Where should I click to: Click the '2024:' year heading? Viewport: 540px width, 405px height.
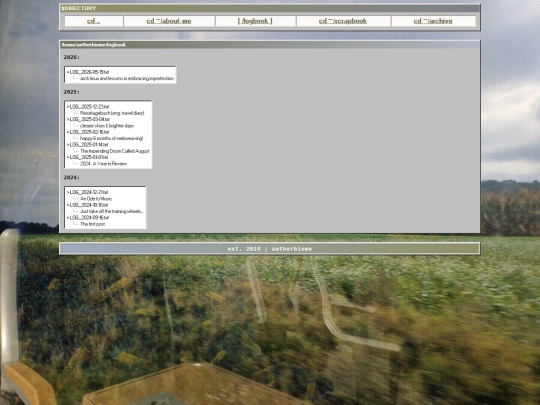pos(72,177)
